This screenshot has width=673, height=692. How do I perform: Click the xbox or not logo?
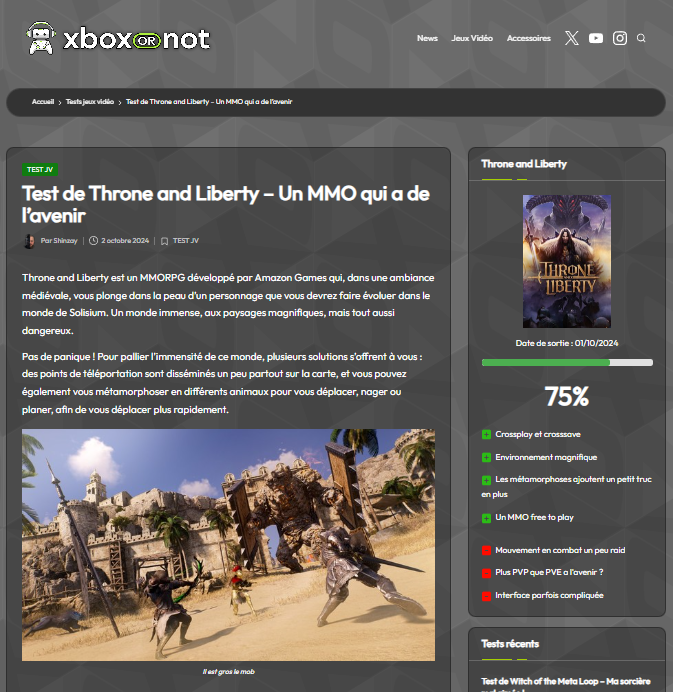click(x=118, y=38)
